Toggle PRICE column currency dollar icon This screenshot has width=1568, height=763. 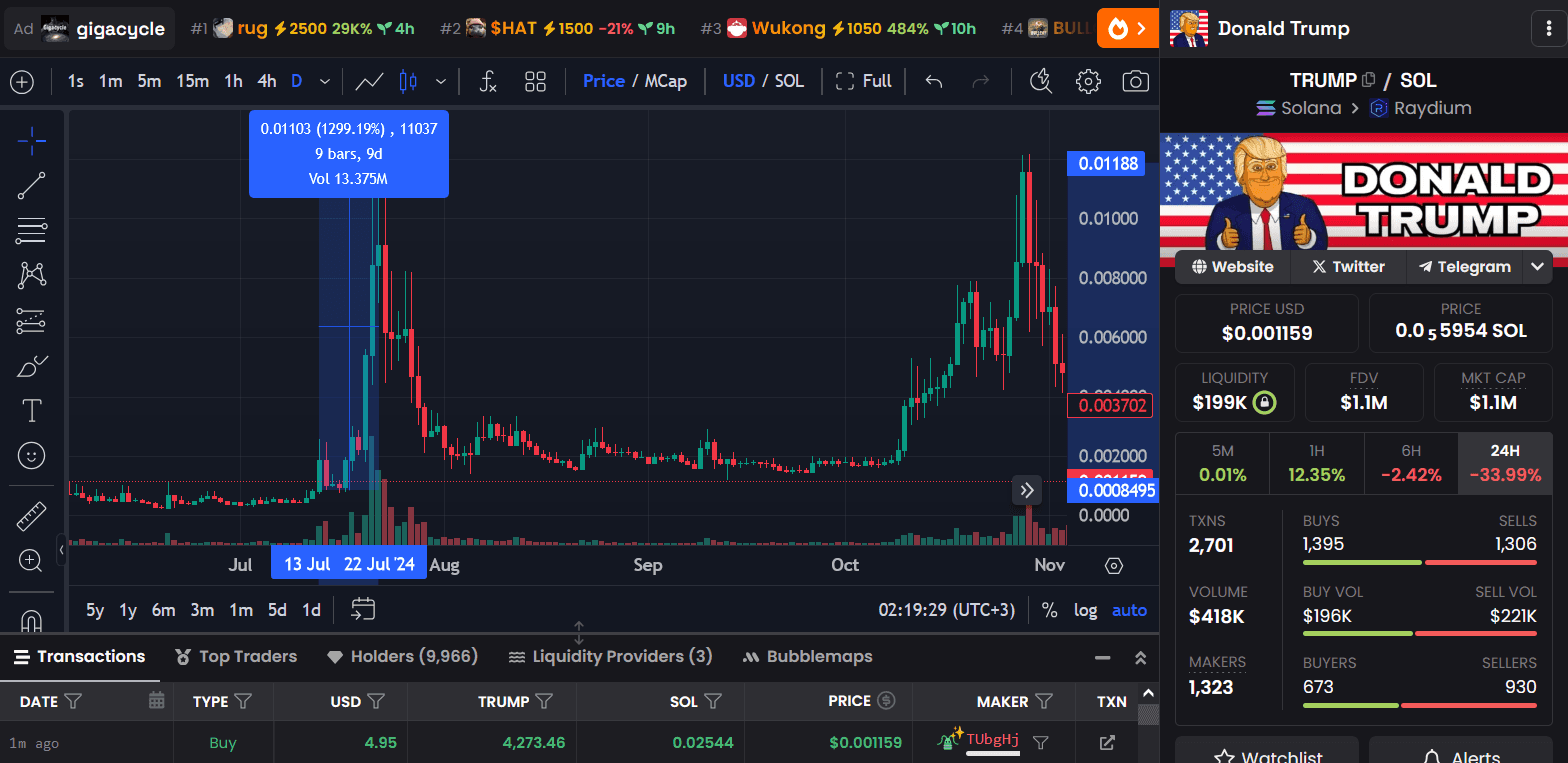point(886,701)
